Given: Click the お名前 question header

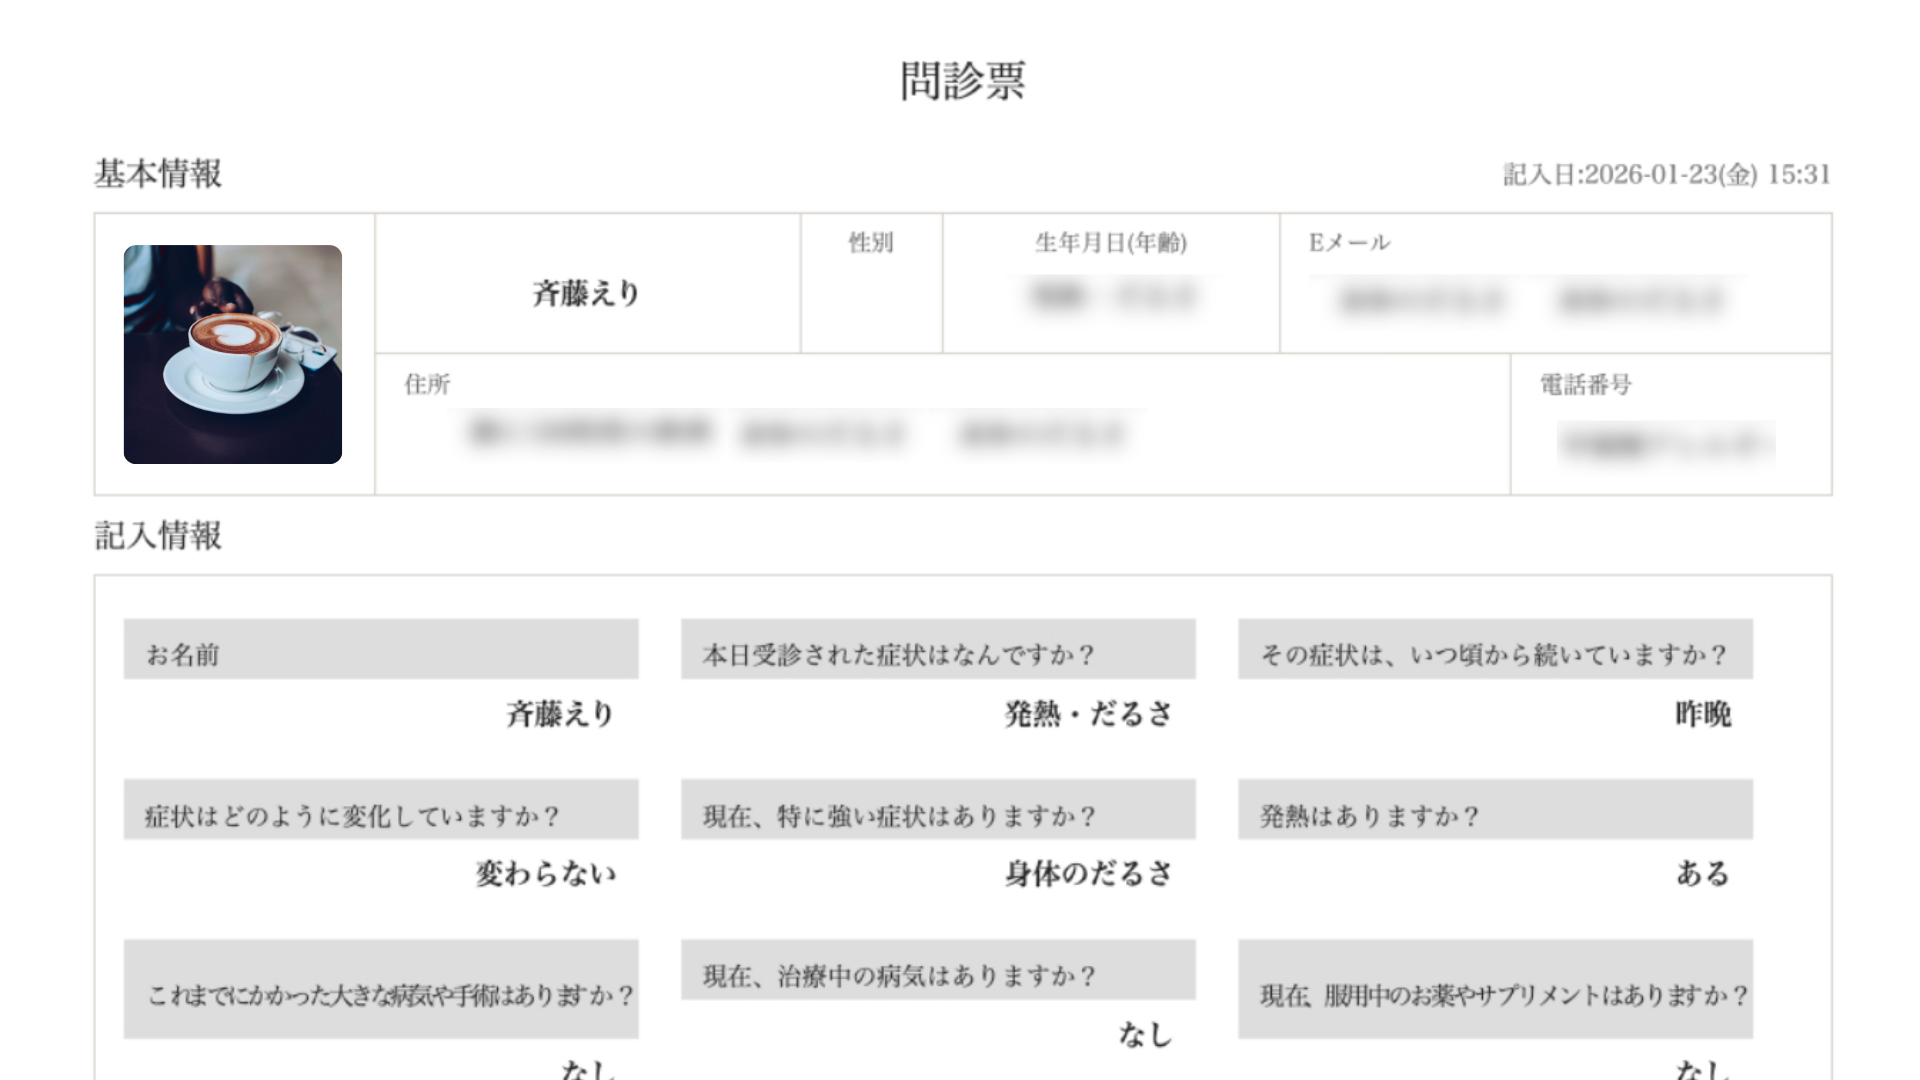Looking at the screenshot, I should coord(380,654).
